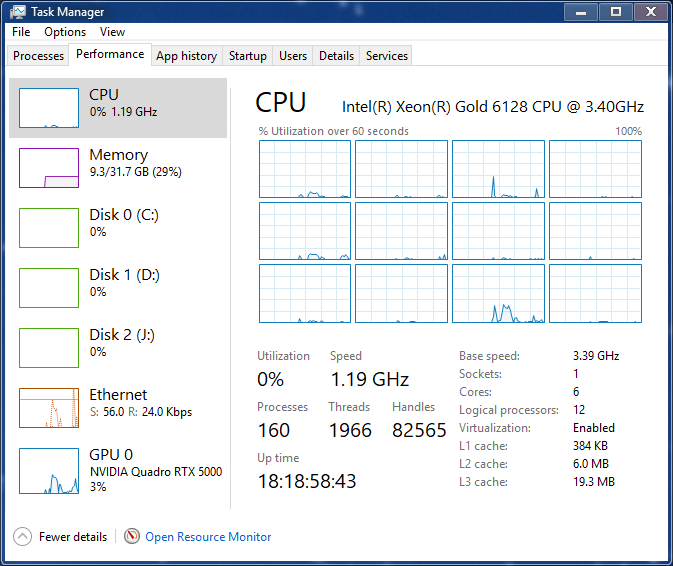Viewport: 673px width, 566px height.
Task: Go to the Startup tab
Action: [248, 56]
